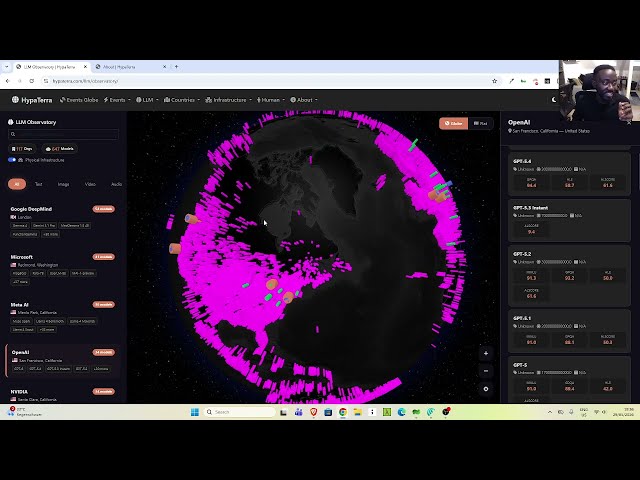Image resolution: width=640 pixels, height=480 pixels.
Task: Switch to Flat map view
Action: tap(480, 123)
